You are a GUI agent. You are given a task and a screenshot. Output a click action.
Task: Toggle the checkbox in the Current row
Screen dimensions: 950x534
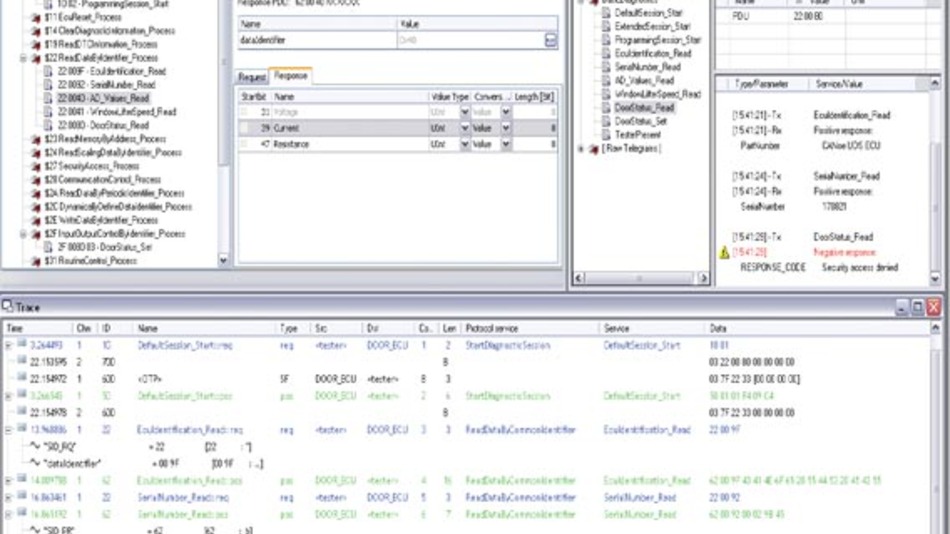(245, 129)
